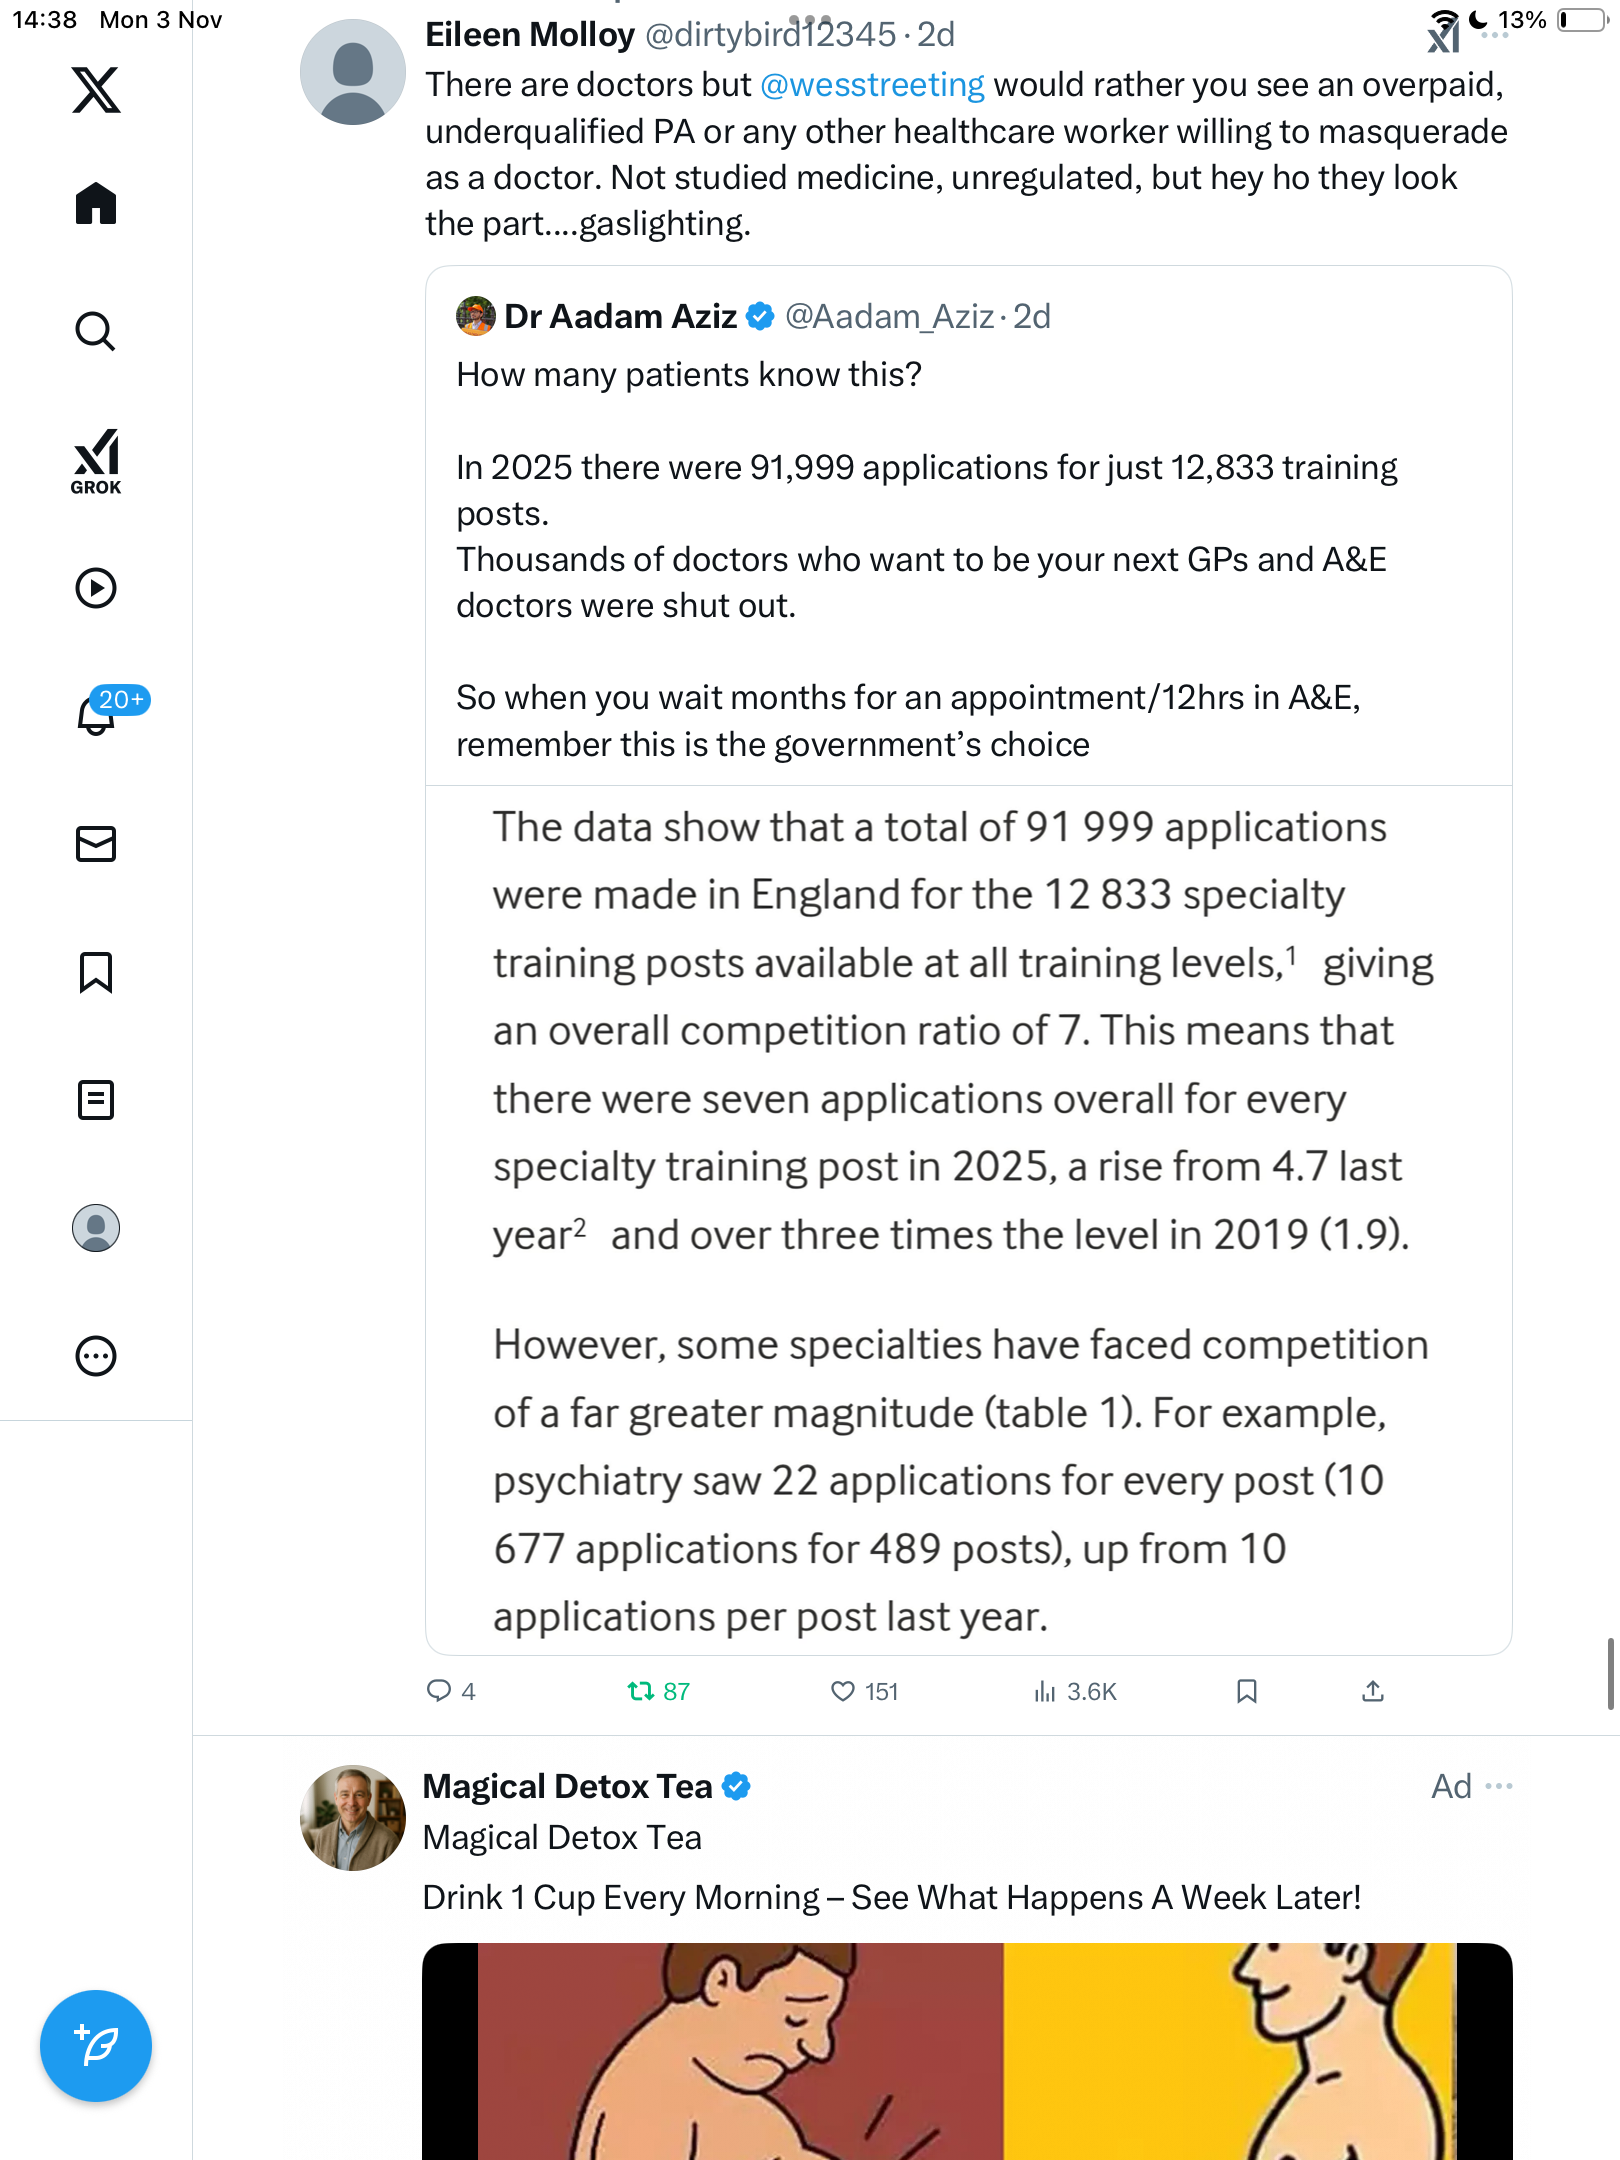Image resolution: width=1620 pixels, height=2160 pixels.
Task: Launch Grok from the sidebar
Action: pos(96,461)
